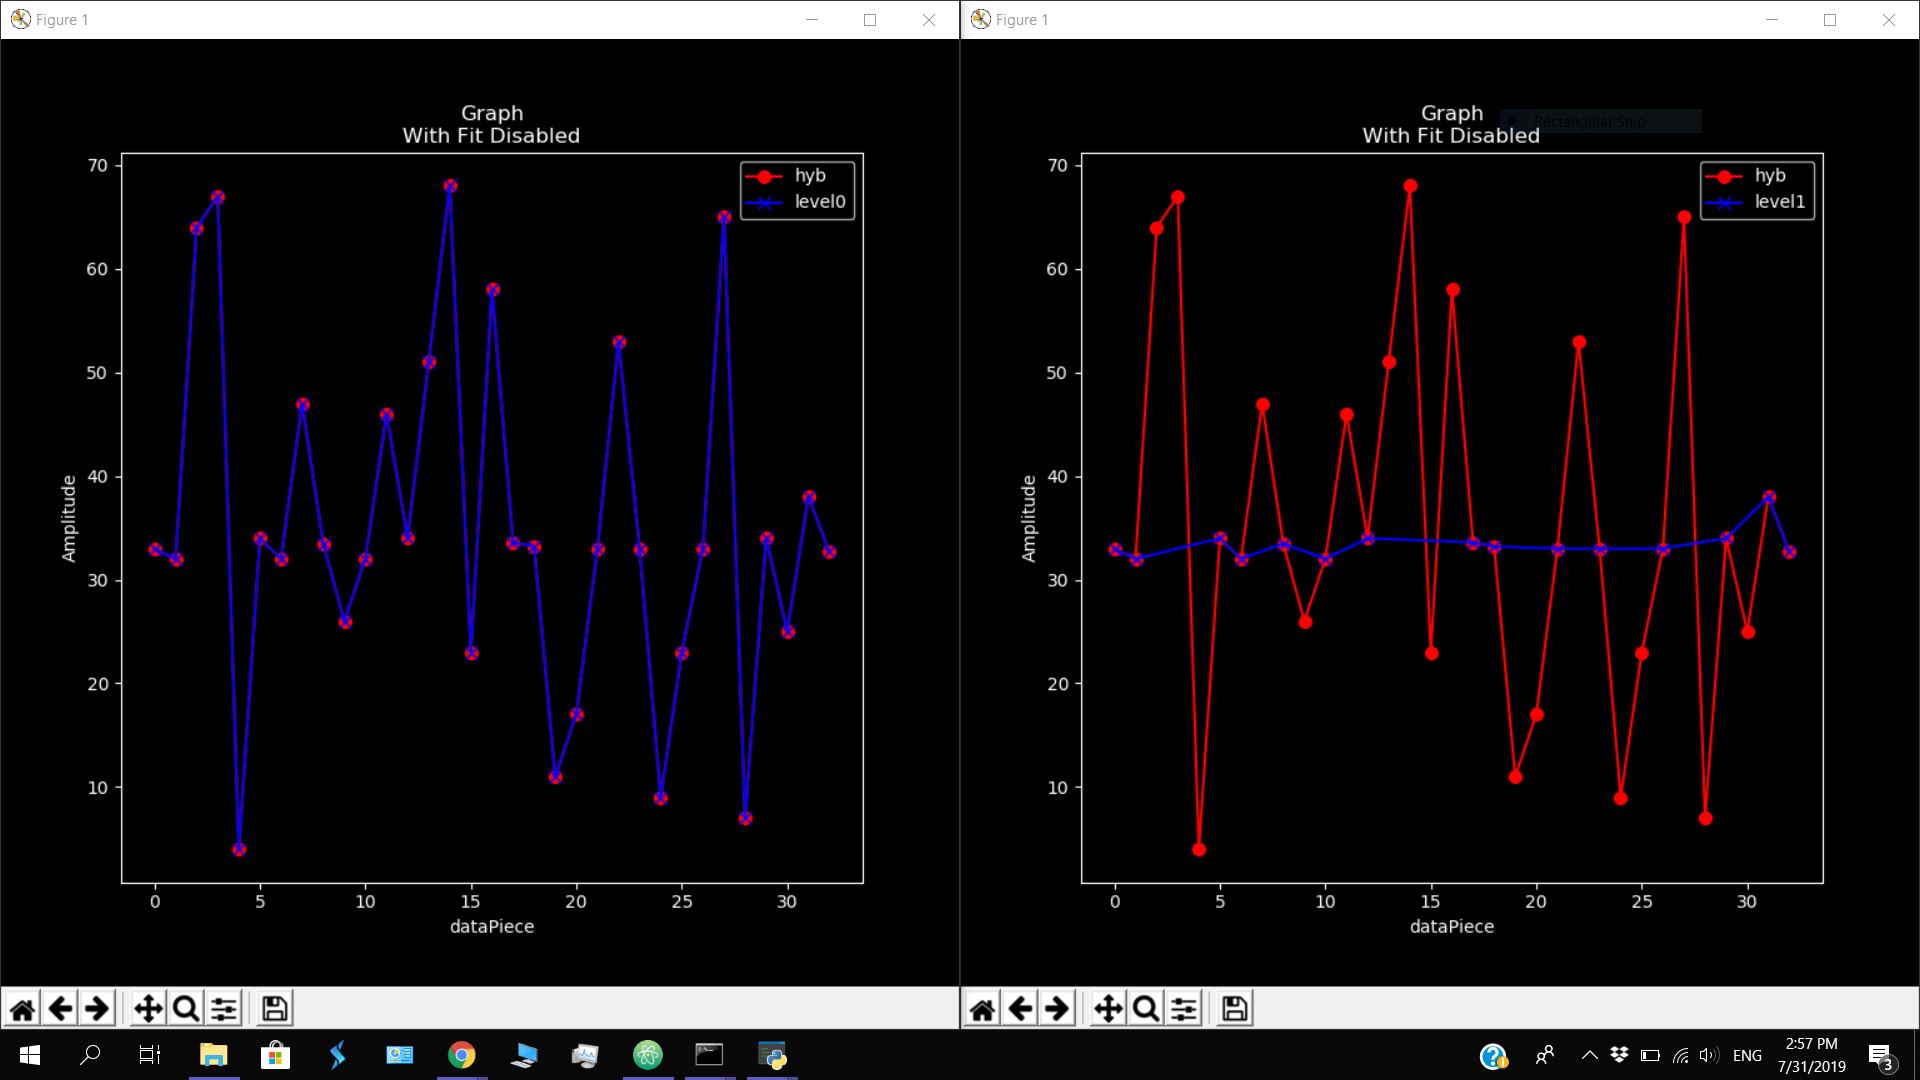The image size is (1920, 1080).
Task: Select Pan tool in right figure toolbar
Action: tap(1108, 1009)
